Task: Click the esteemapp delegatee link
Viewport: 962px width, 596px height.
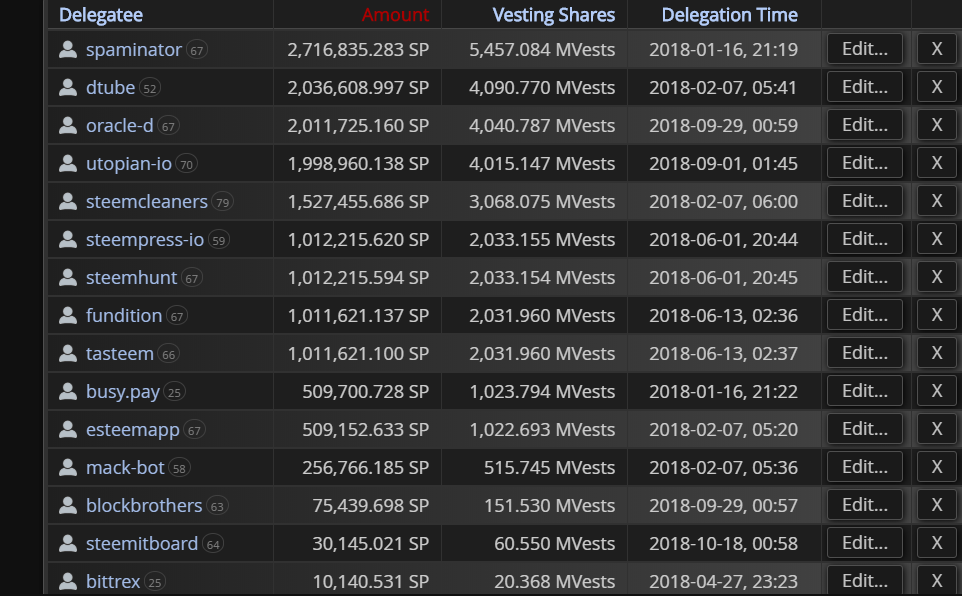Action: click(133, 429)
